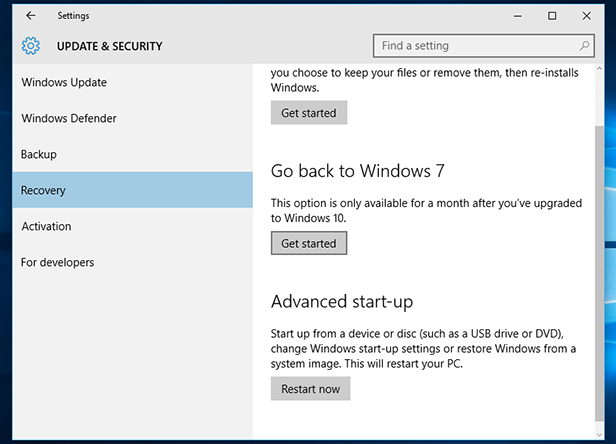Viewport: 616px width, 444px height.
Task: Open the Windows Defender section
Action: coord(132,118)
